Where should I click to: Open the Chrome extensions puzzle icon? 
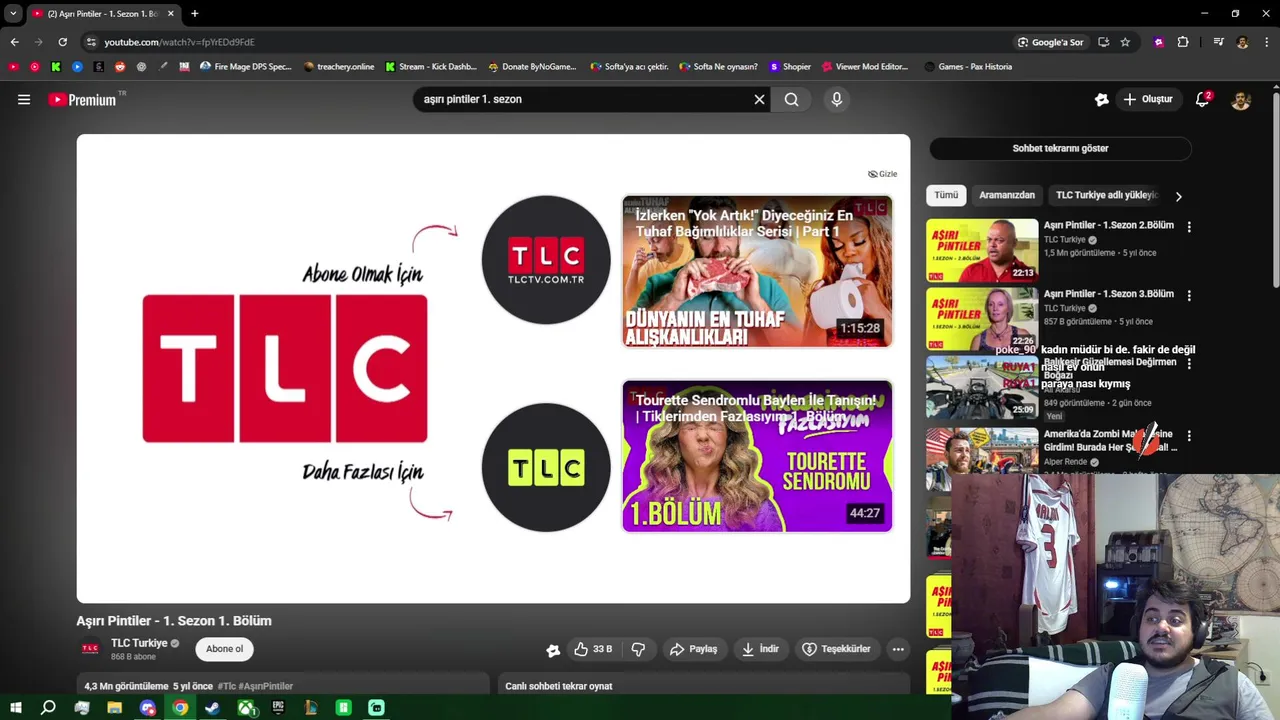tap(1183, 42)
